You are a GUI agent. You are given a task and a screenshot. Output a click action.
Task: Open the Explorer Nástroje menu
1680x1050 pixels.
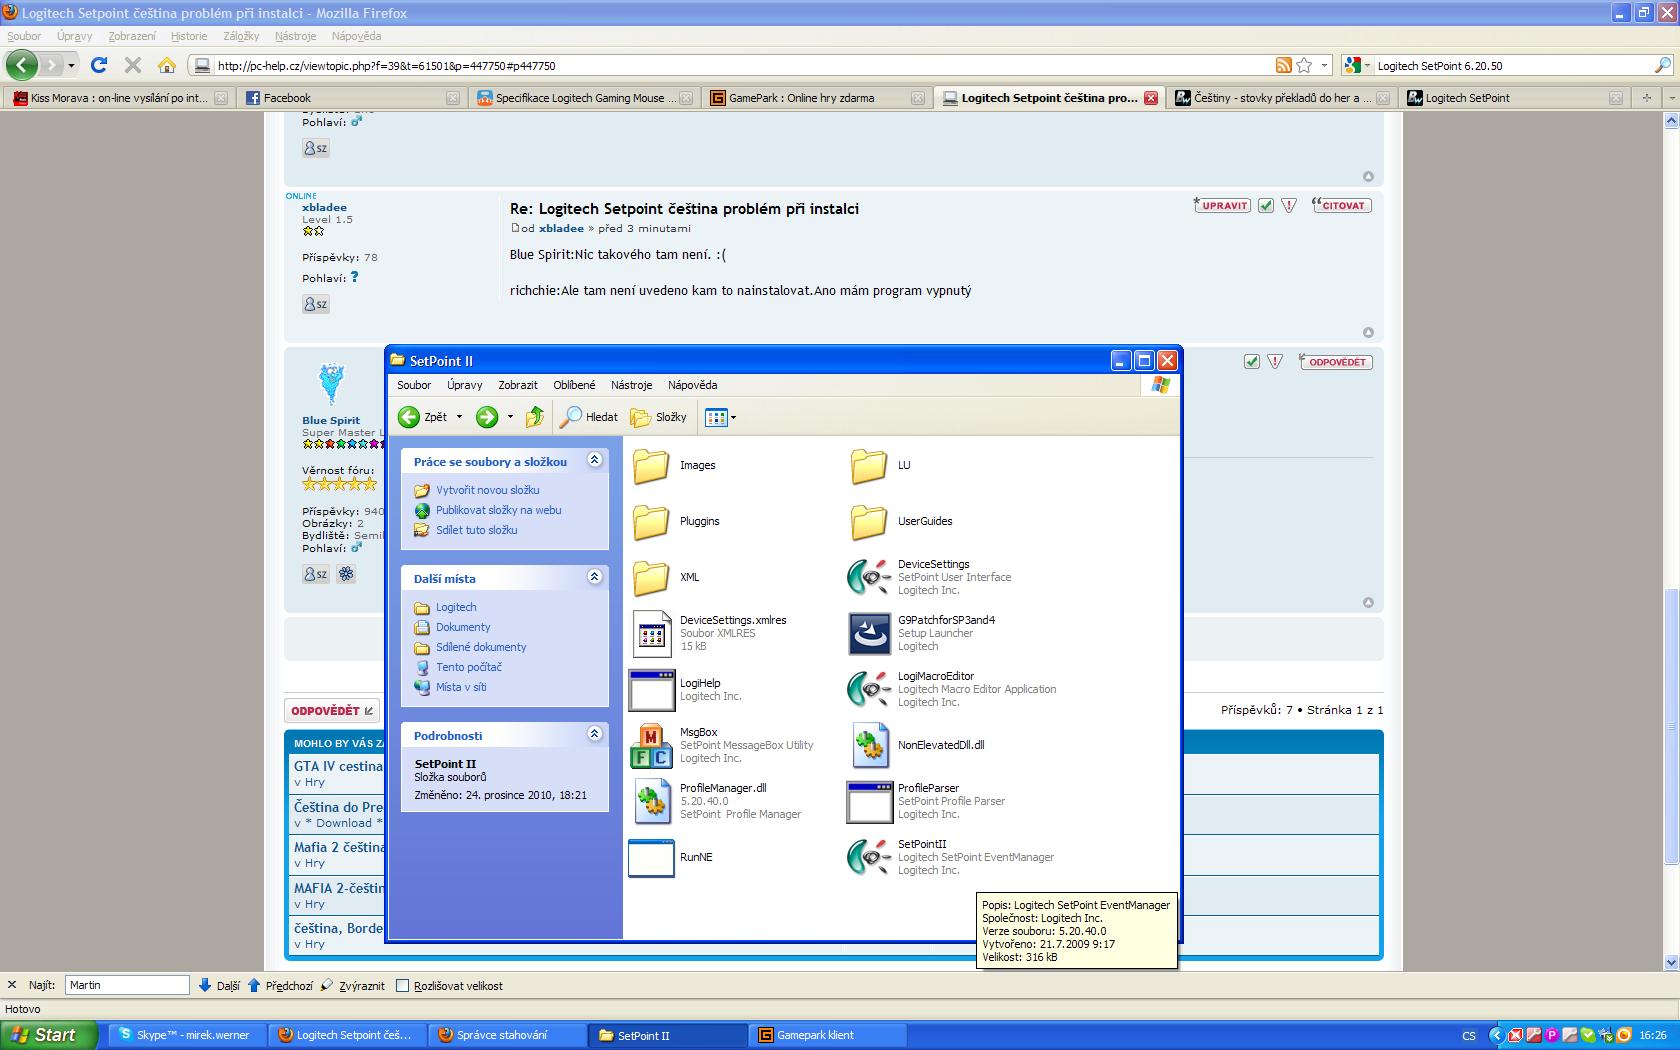tap(632, 385)
